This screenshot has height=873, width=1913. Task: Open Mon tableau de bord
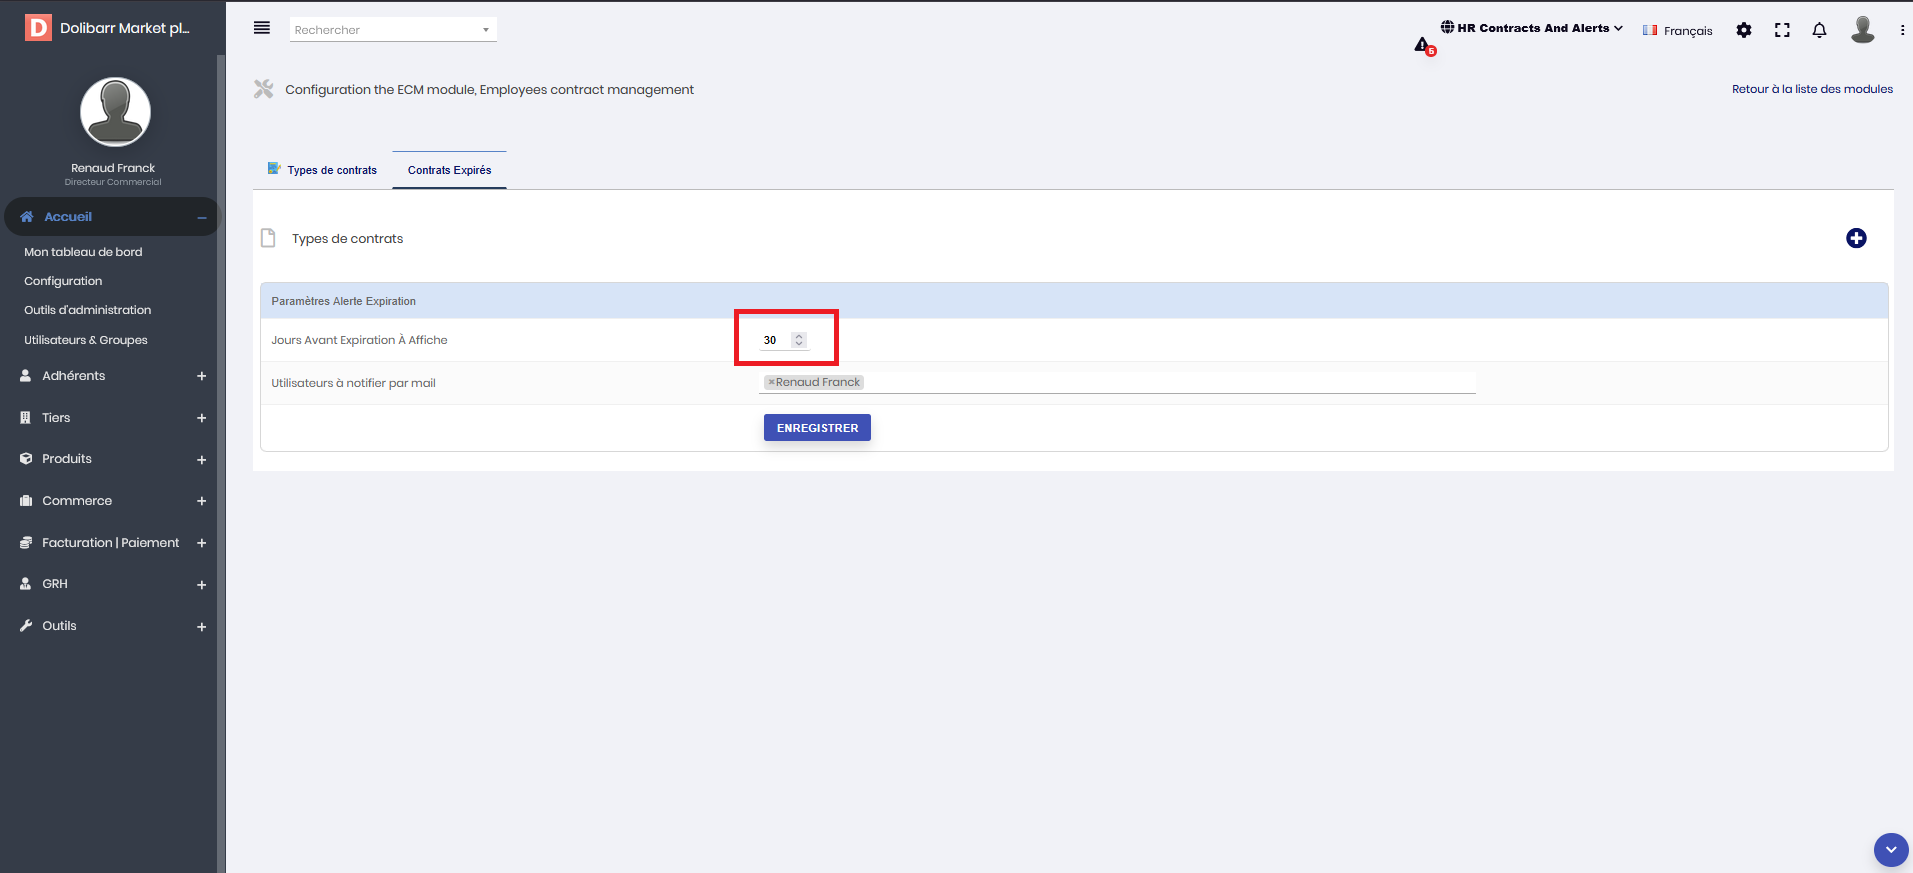tap(83, 252)
